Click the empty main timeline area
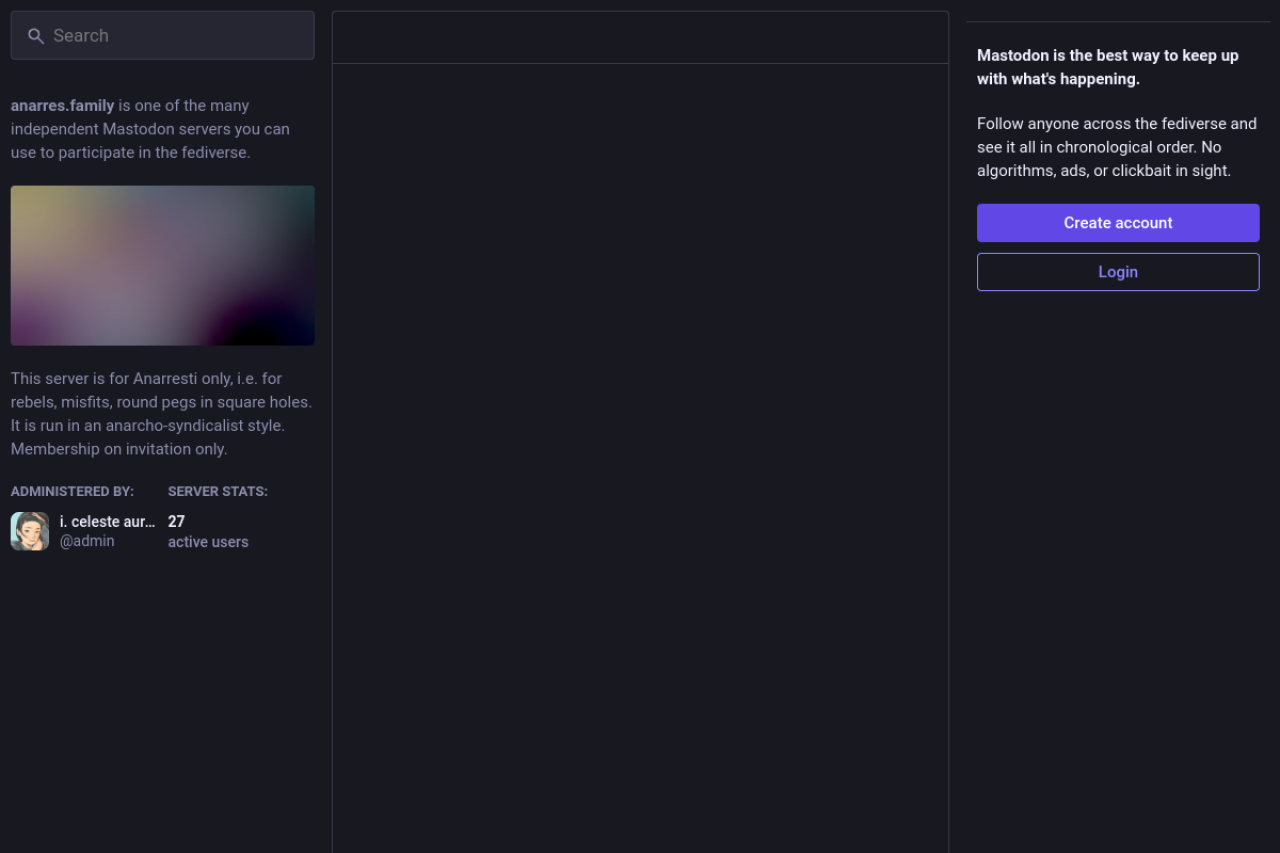The width and height of the screenshot is (1280, 853). pos(640,450)
